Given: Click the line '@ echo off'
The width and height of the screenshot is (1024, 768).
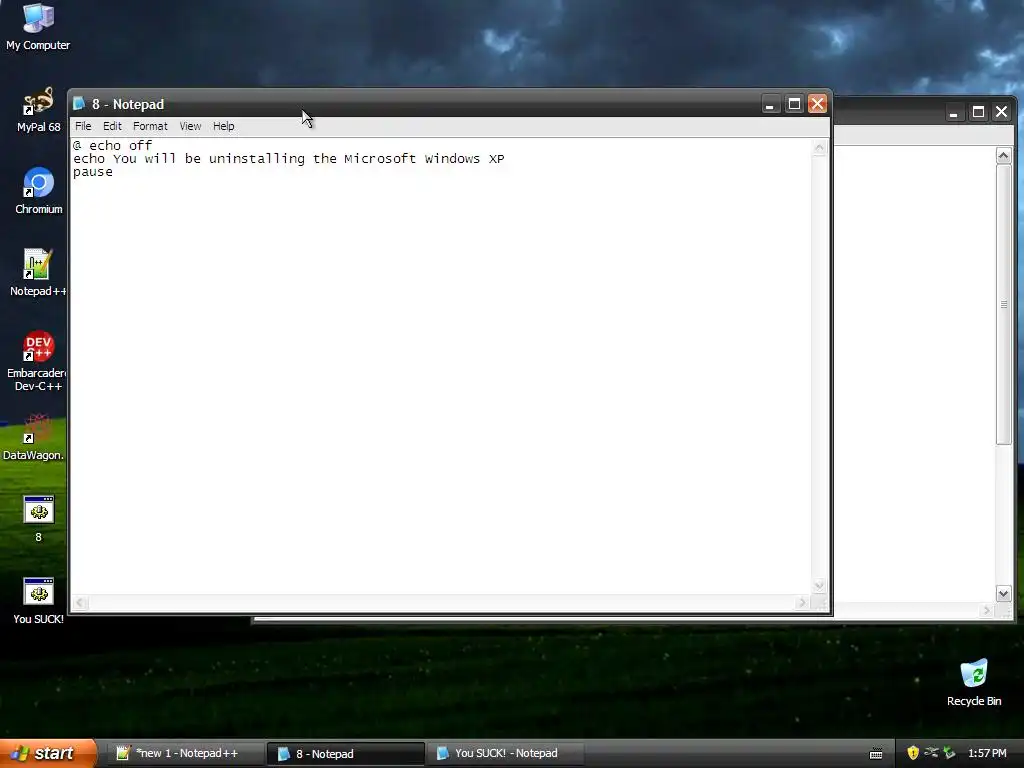Looking at the screenshot, I should 112,145.
